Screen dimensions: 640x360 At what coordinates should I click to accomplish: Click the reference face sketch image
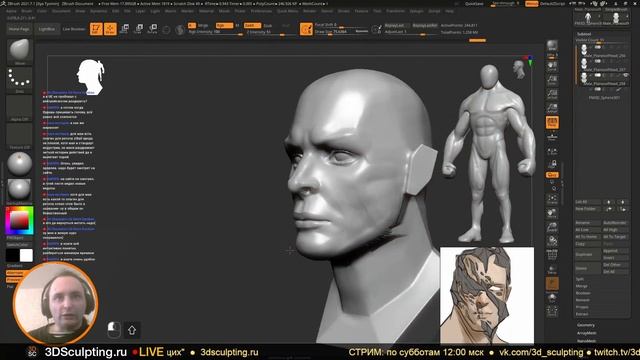click(487, 295)
